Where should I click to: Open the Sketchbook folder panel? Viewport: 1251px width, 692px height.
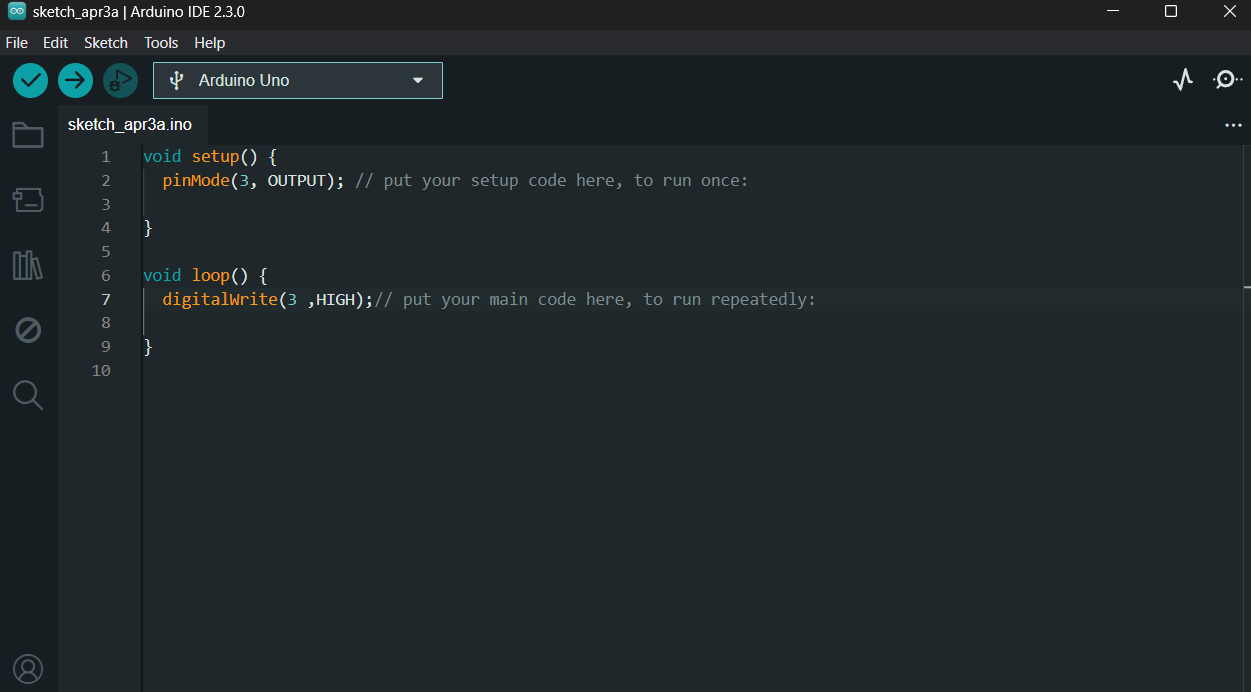click(28, 135)
